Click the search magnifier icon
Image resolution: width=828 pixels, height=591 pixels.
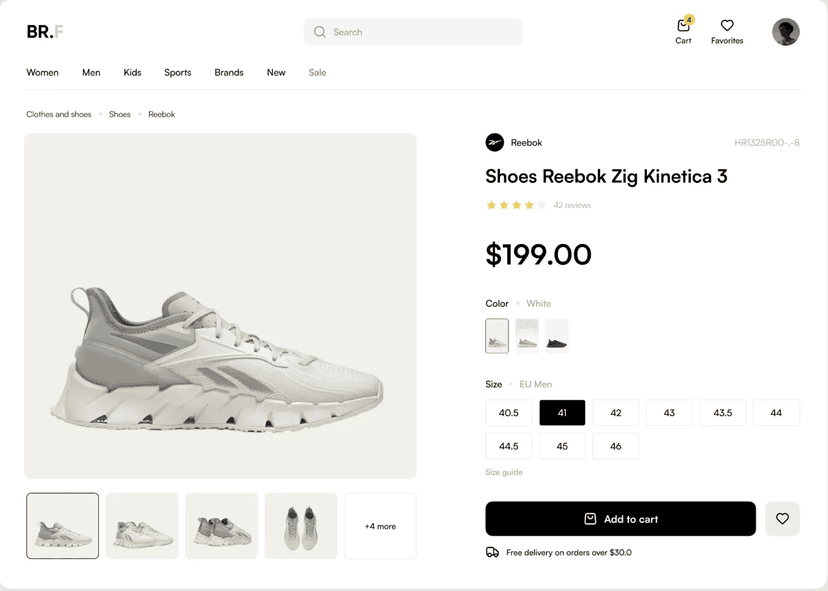click(318, 32)
